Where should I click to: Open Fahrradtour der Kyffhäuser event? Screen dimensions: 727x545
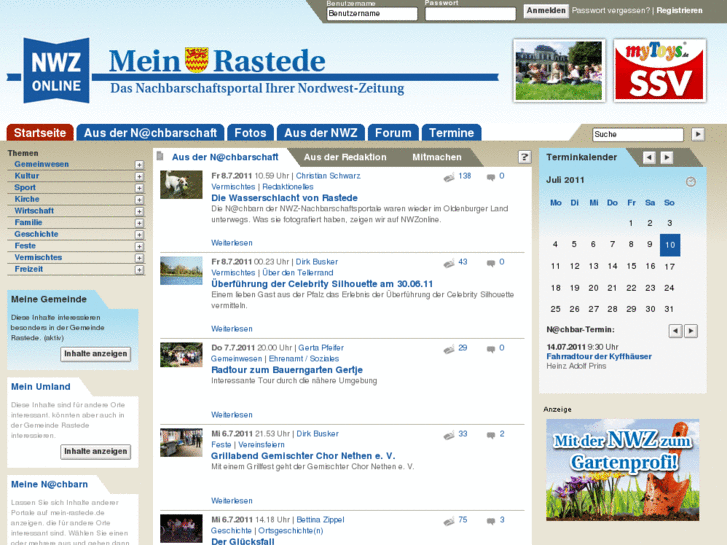coord(599,356)
